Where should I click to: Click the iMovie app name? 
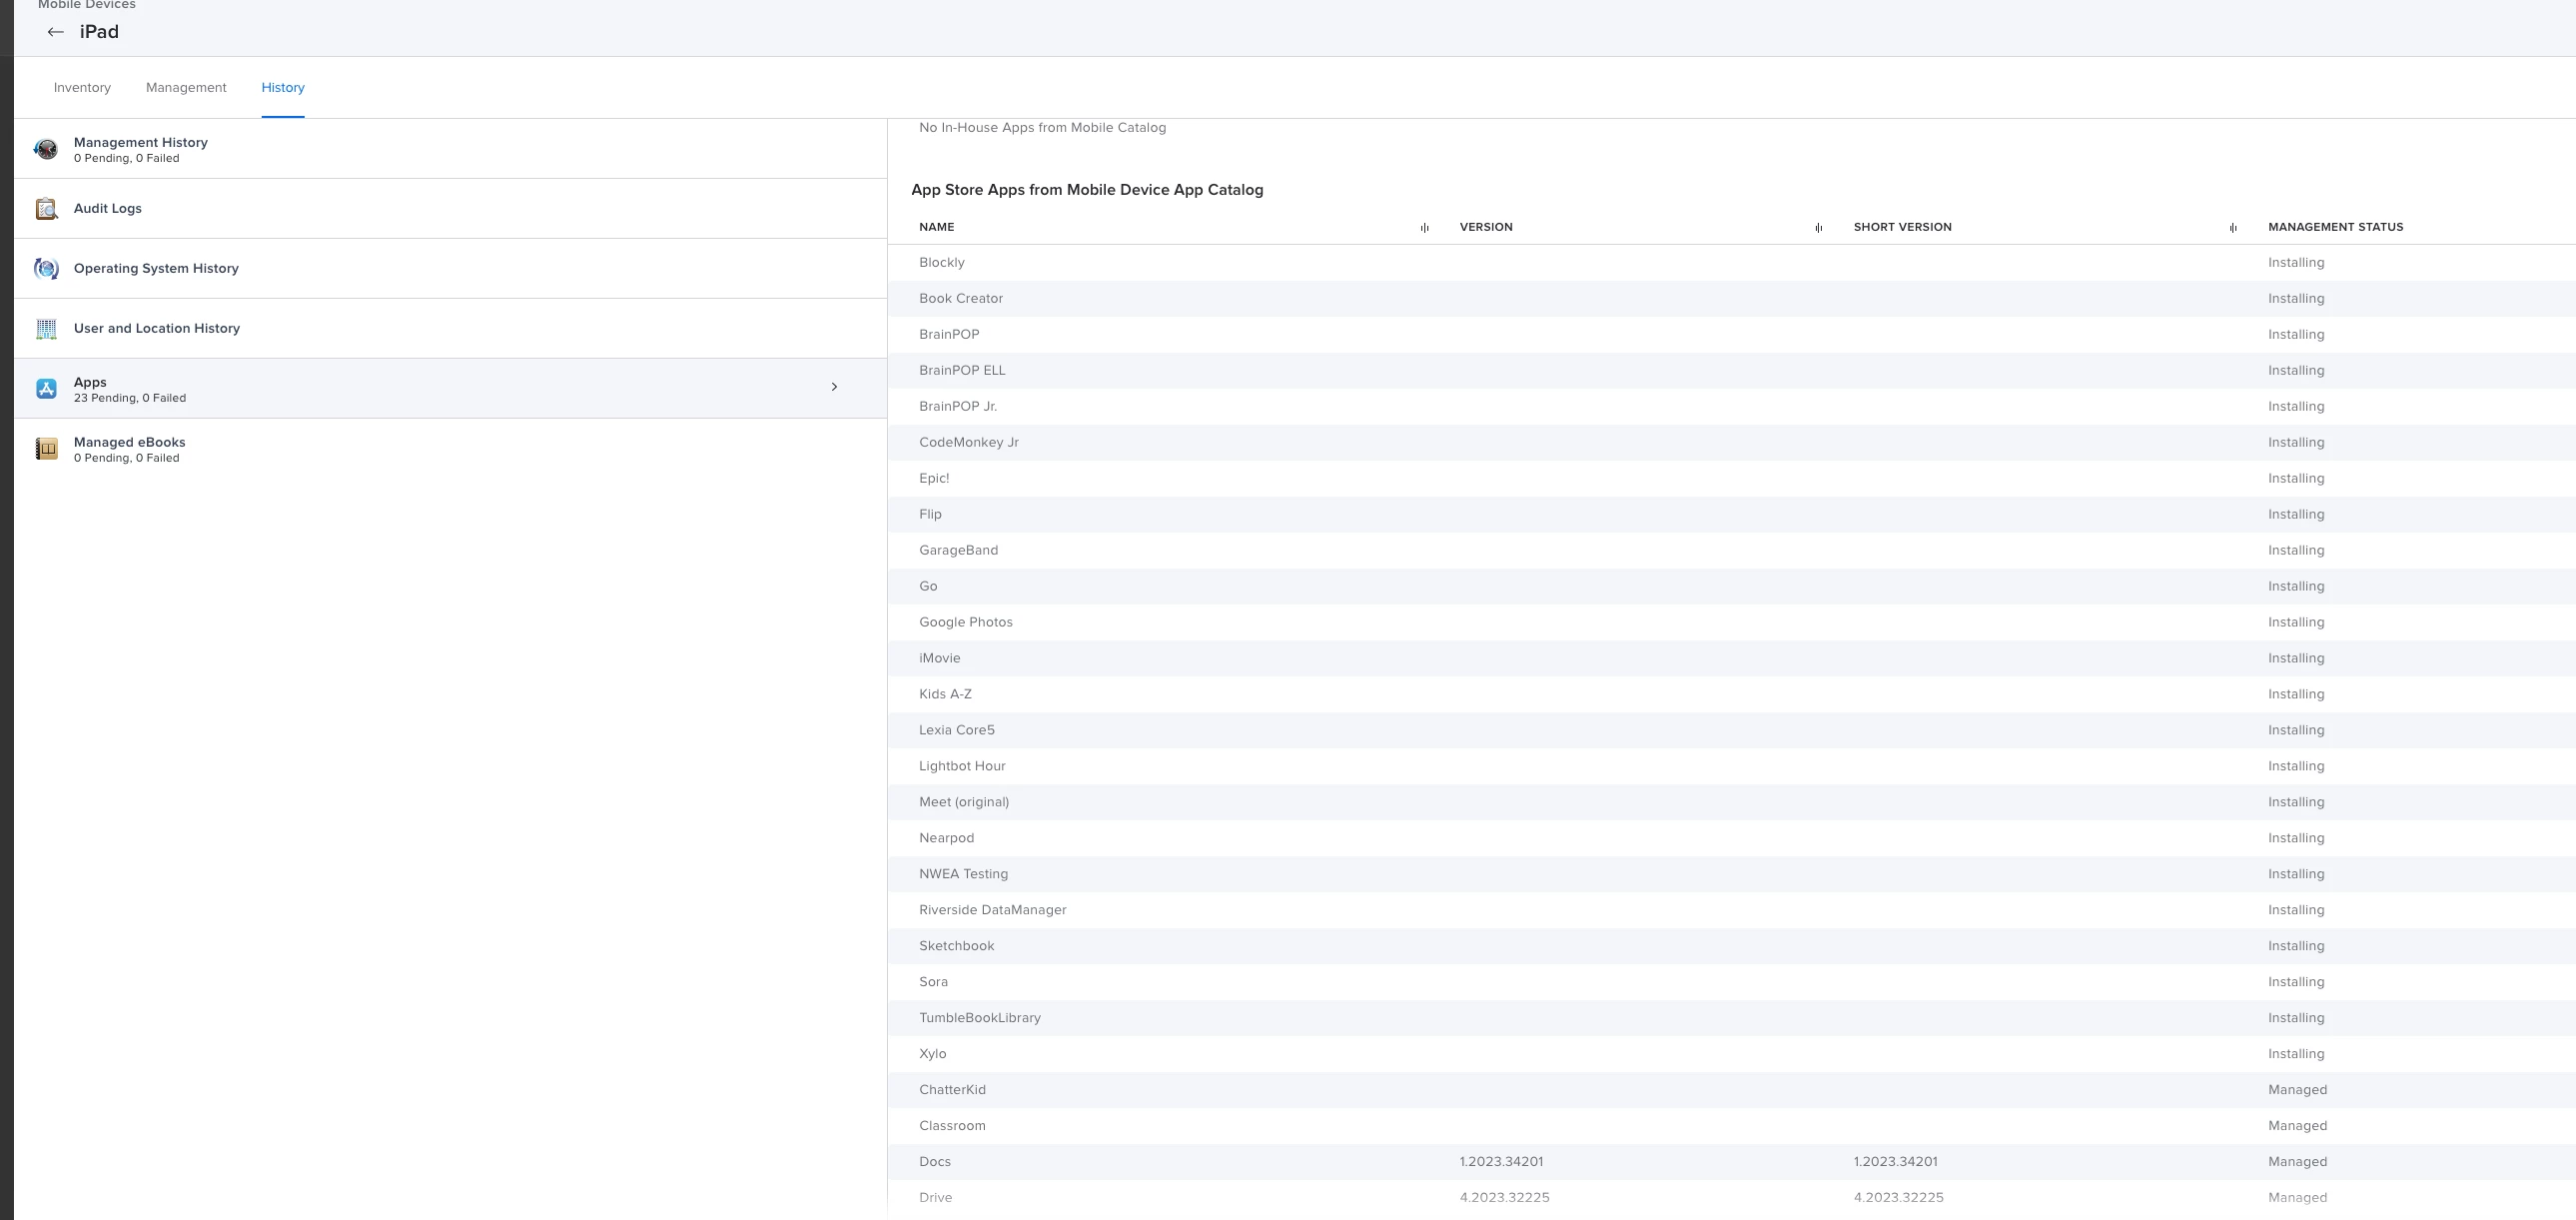940,659
